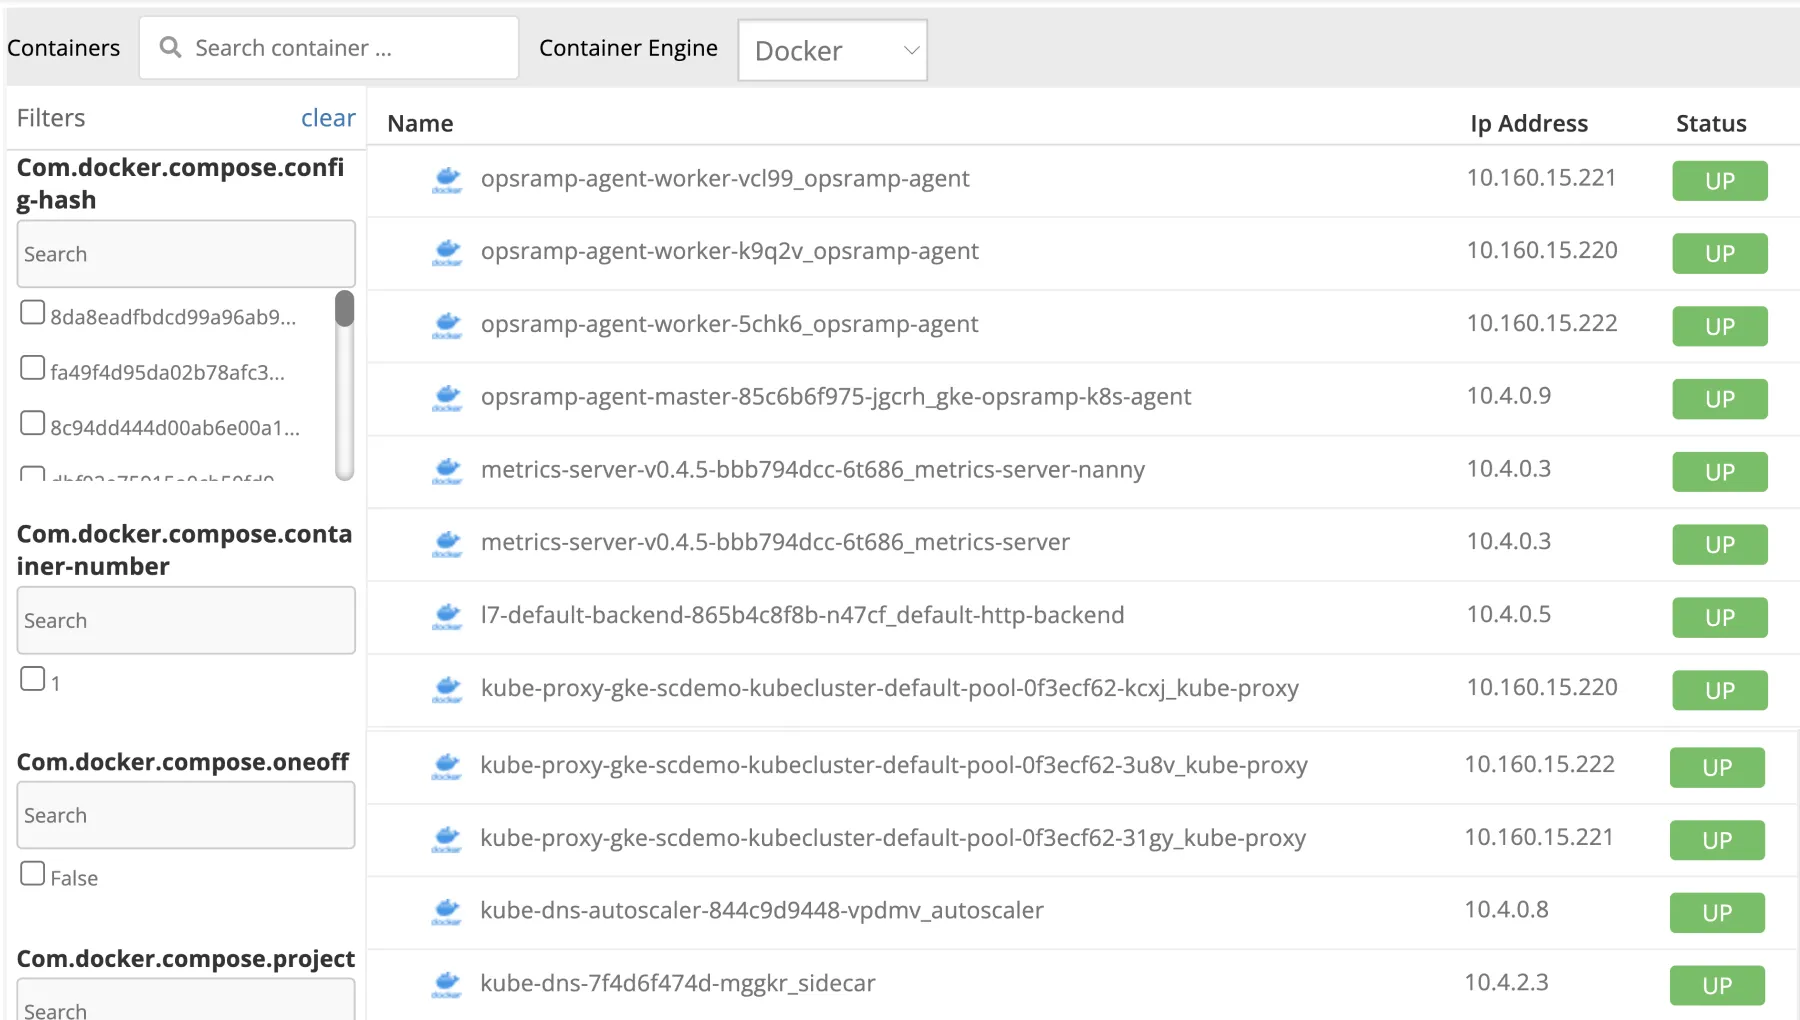Click Docker icon beside 6t686_metrics-server row
The image size is (1800, 1020).
coord(447,544)
